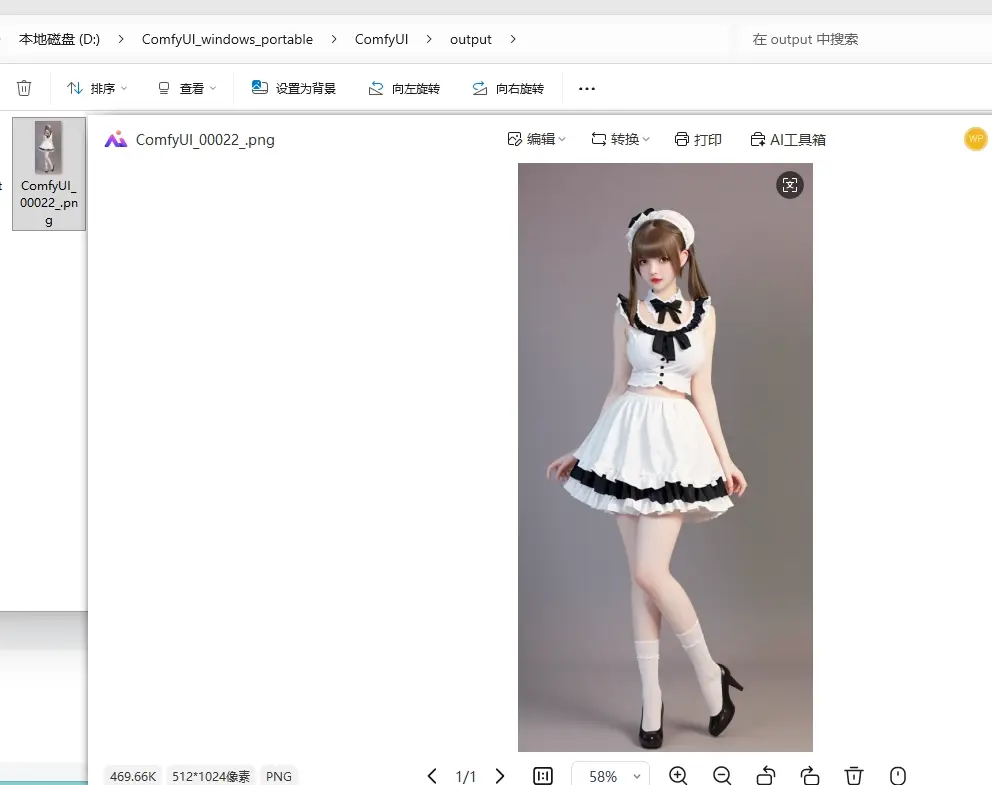The width and height of the screenshot is (992, 785).
Task: Click the 打印 print icon
Action: coord(699,139)
